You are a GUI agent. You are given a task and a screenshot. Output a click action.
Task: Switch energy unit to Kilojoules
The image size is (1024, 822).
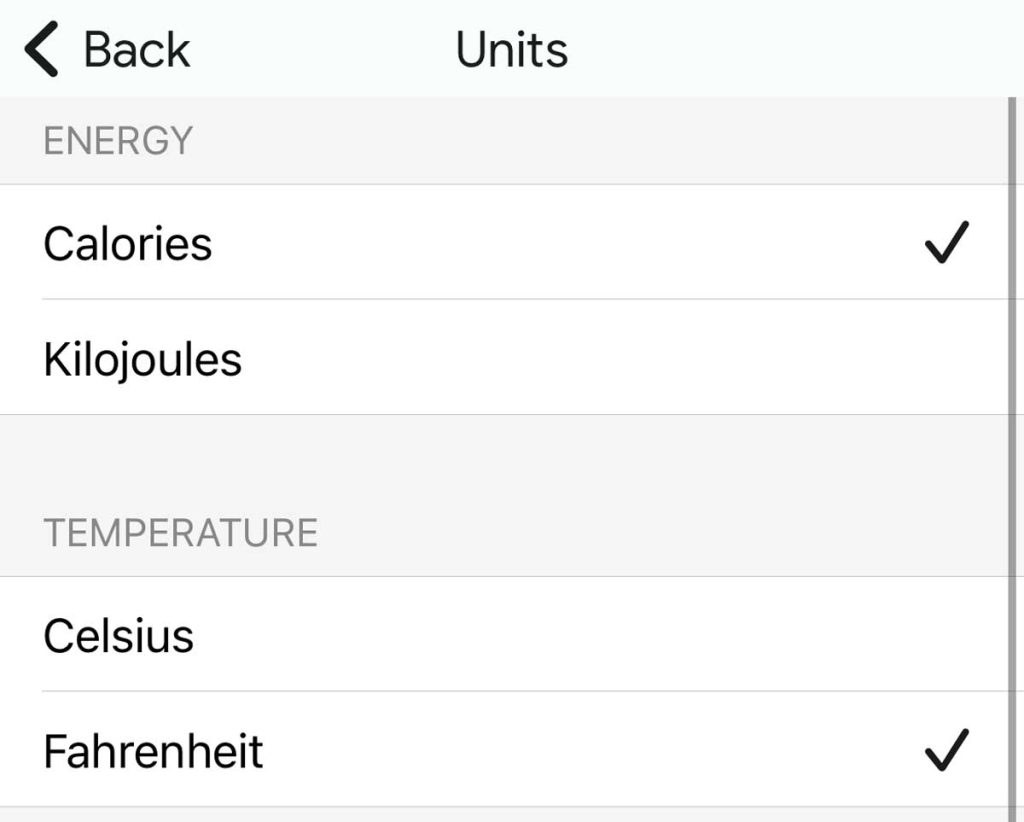[x=142, y=359]
